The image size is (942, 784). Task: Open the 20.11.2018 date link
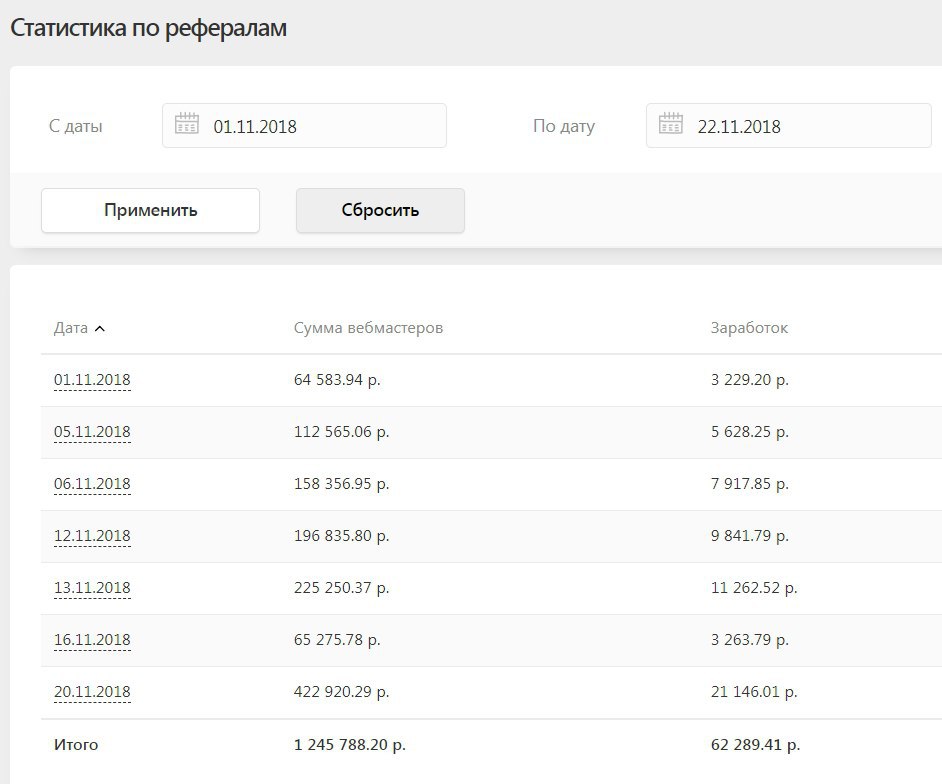[92, 692]
